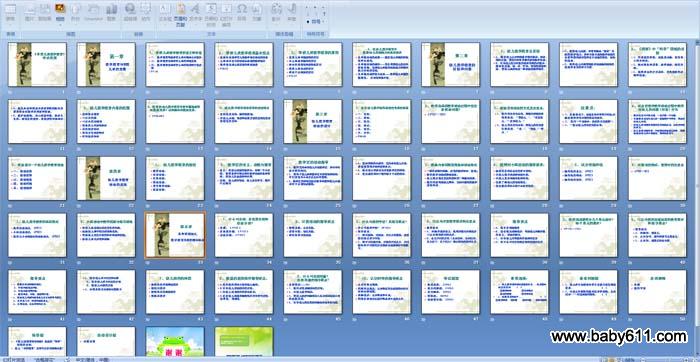Click the Chart (图表) icon

pos(112,12)
